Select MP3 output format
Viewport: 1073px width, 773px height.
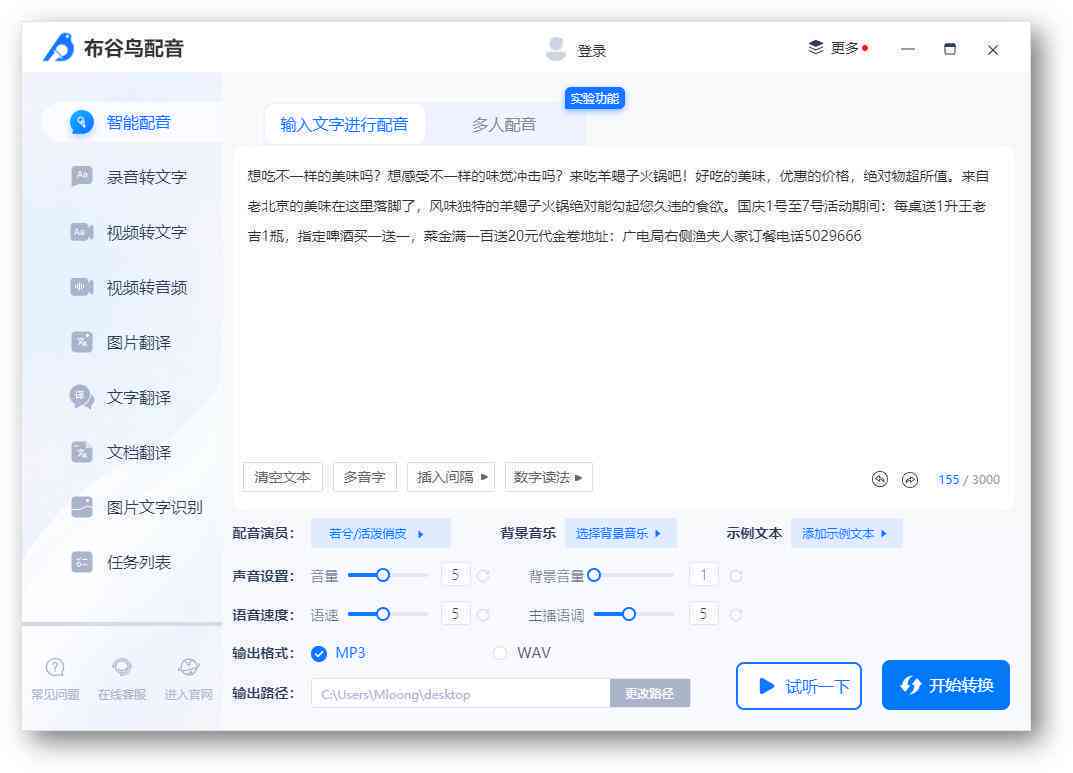[319, 653]
